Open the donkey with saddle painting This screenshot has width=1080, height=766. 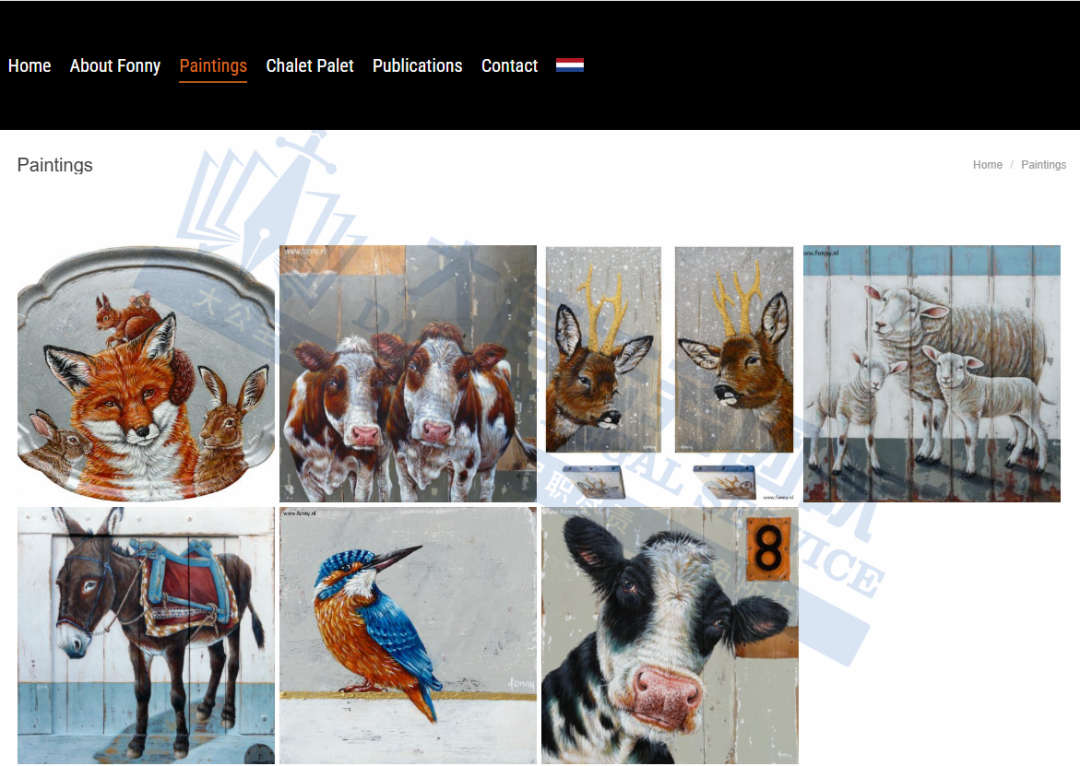146,635
